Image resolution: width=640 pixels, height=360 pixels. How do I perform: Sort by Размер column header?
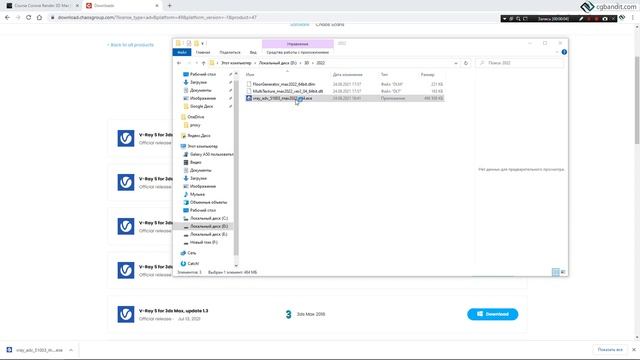pos(427,75)
